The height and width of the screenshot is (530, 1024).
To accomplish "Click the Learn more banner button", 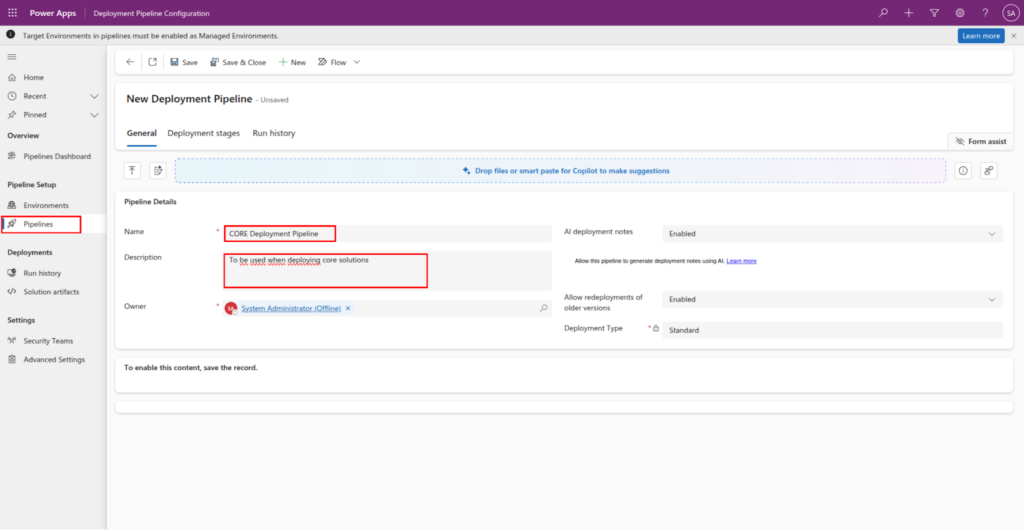I will click(980, 36).
